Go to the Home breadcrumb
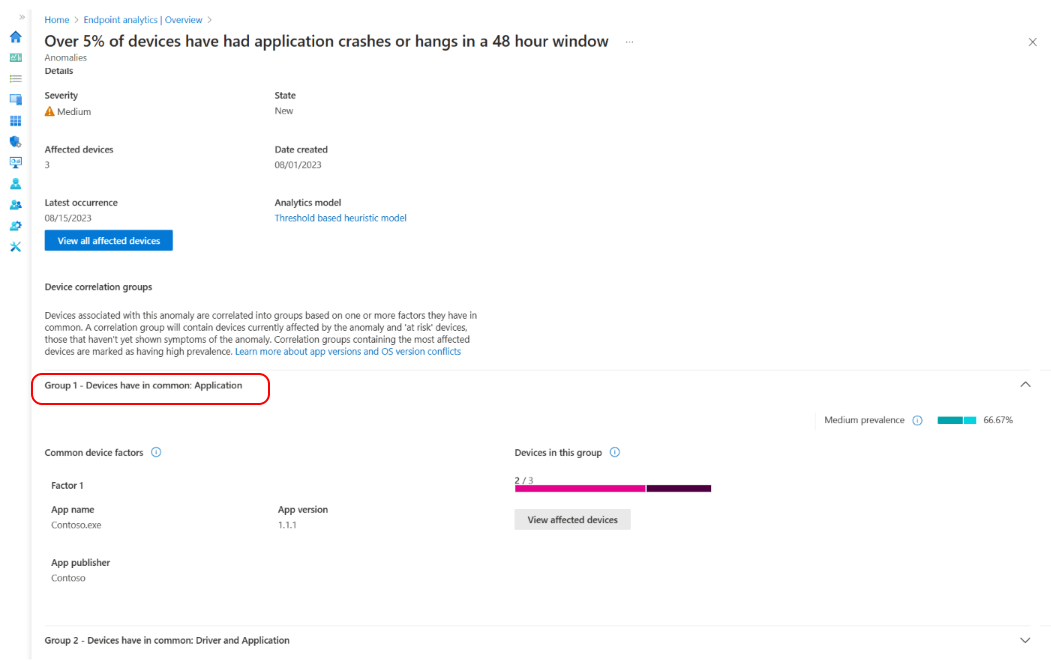Viewport: 1051px width, 661px height. click(57, 20)
